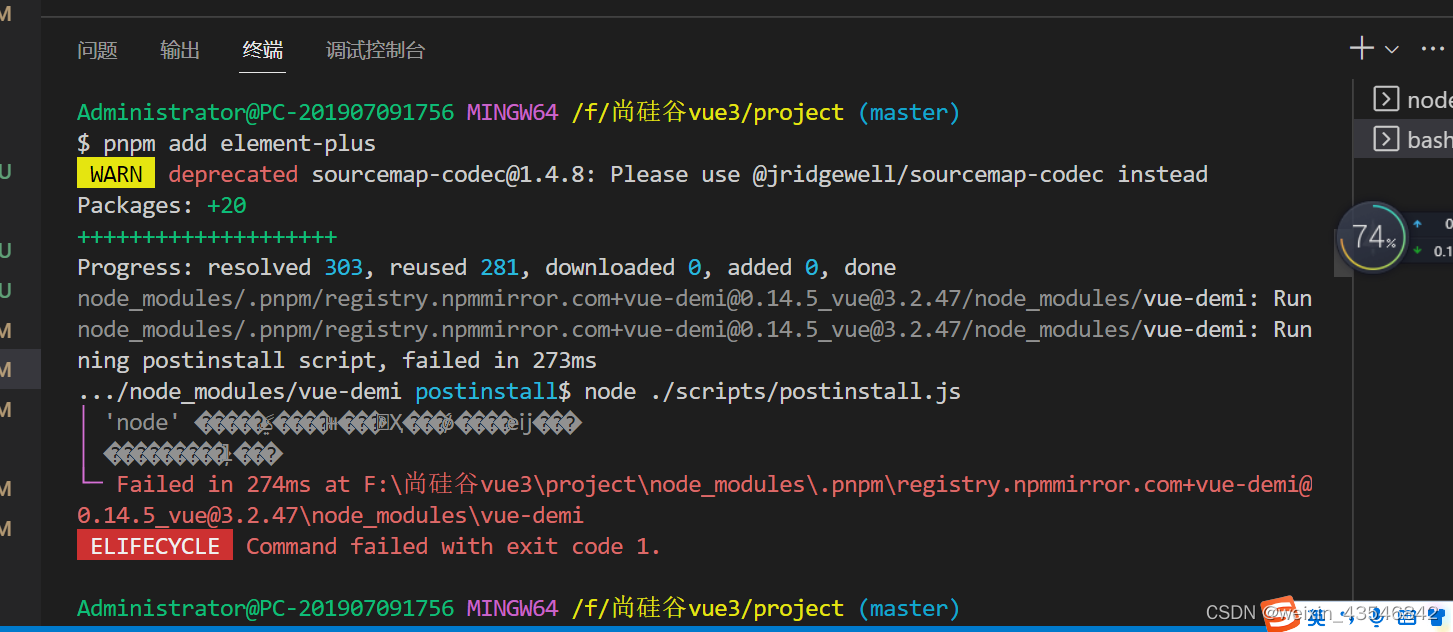Click '@jridgewell/sourcemap-codec' text
The image size is (1453, 632).
(x=928, y=174)
